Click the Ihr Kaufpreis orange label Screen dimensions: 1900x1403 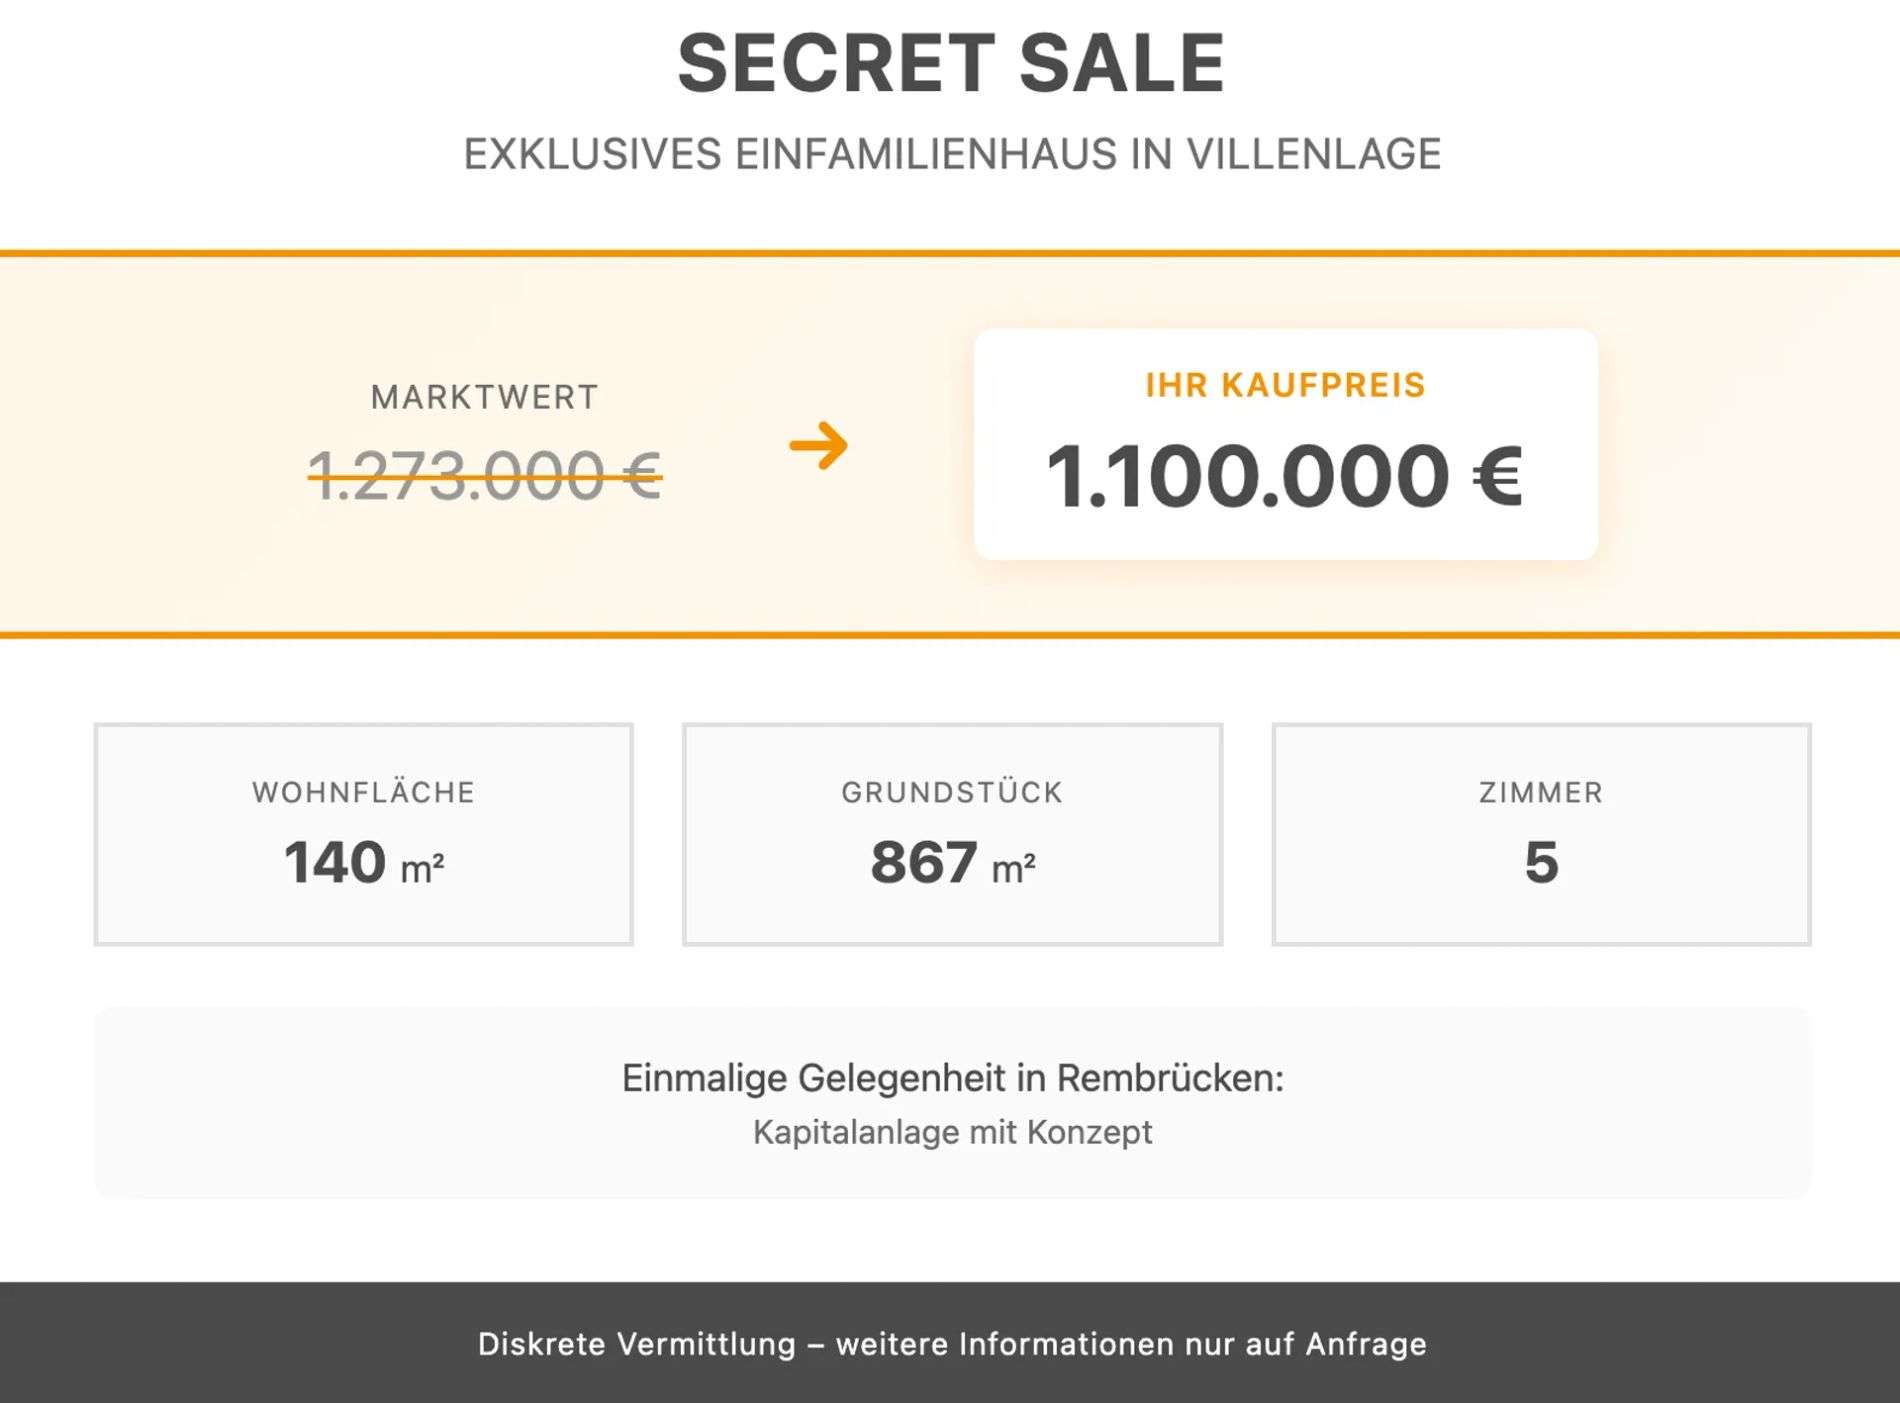(1285, 385)
